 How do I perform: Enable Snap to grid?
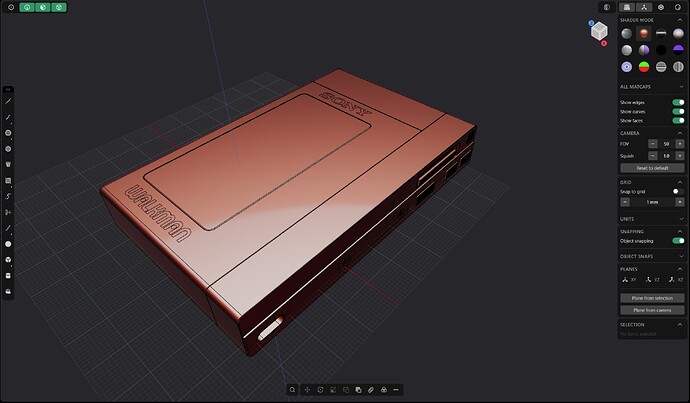click(678, 191)
